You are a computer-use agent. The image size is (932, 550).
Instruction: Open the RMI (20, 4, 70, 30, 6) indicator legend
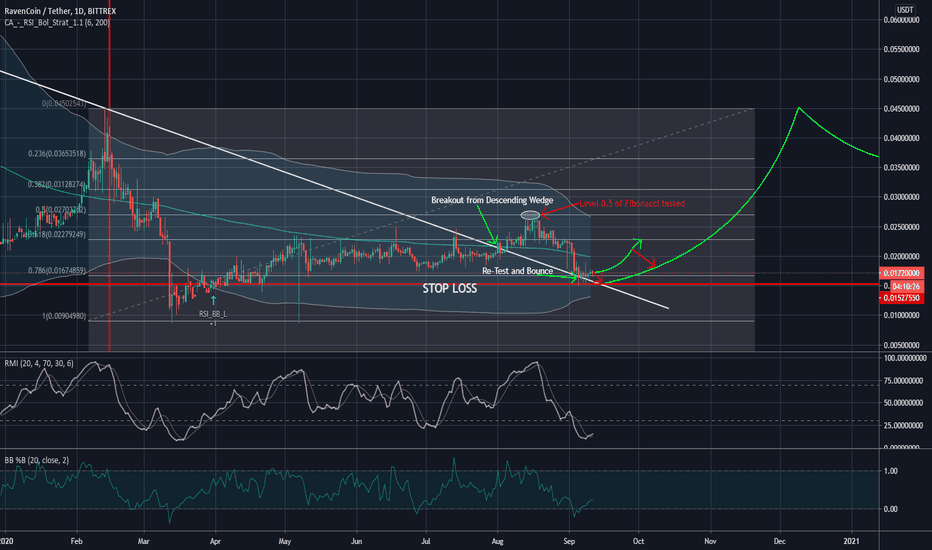pos(39,363)
